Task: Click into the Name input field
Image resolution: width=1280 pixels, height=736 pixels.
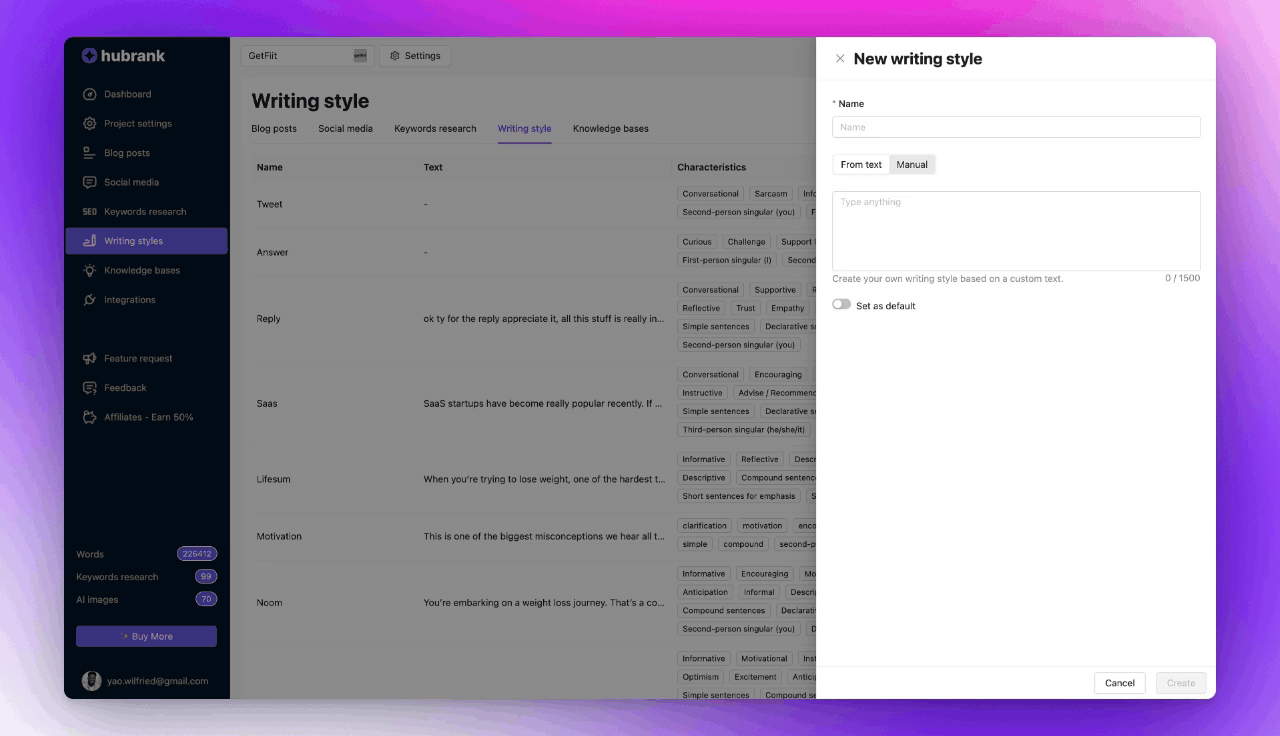Action: 1016,127
